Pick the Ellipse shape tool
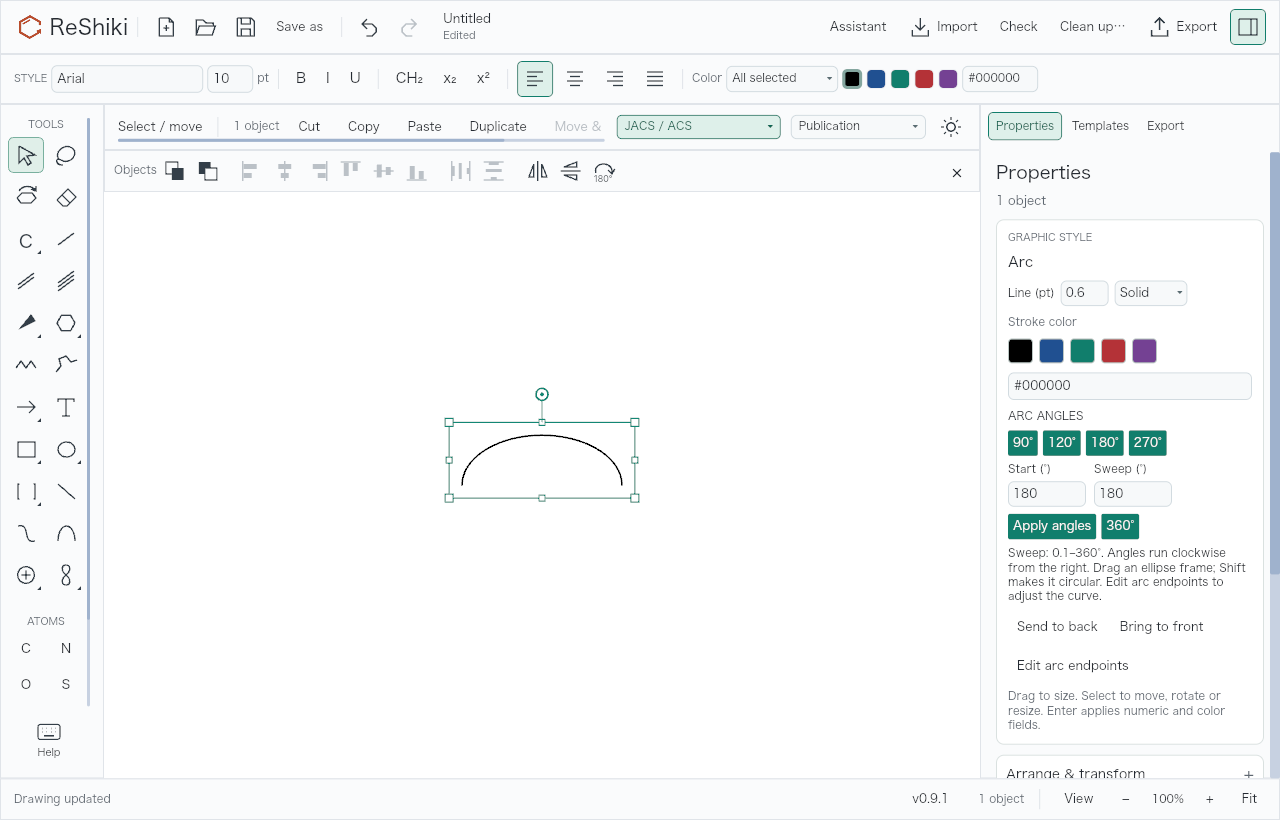The image size is (1280, 820). (x=66, y=449)
